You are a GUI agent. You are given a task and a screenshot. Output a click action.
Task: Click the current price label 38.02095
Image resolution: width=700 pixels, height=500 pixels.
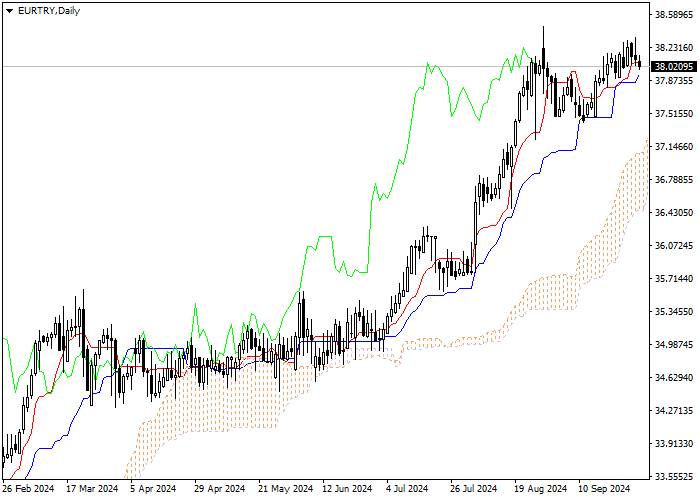674,67
